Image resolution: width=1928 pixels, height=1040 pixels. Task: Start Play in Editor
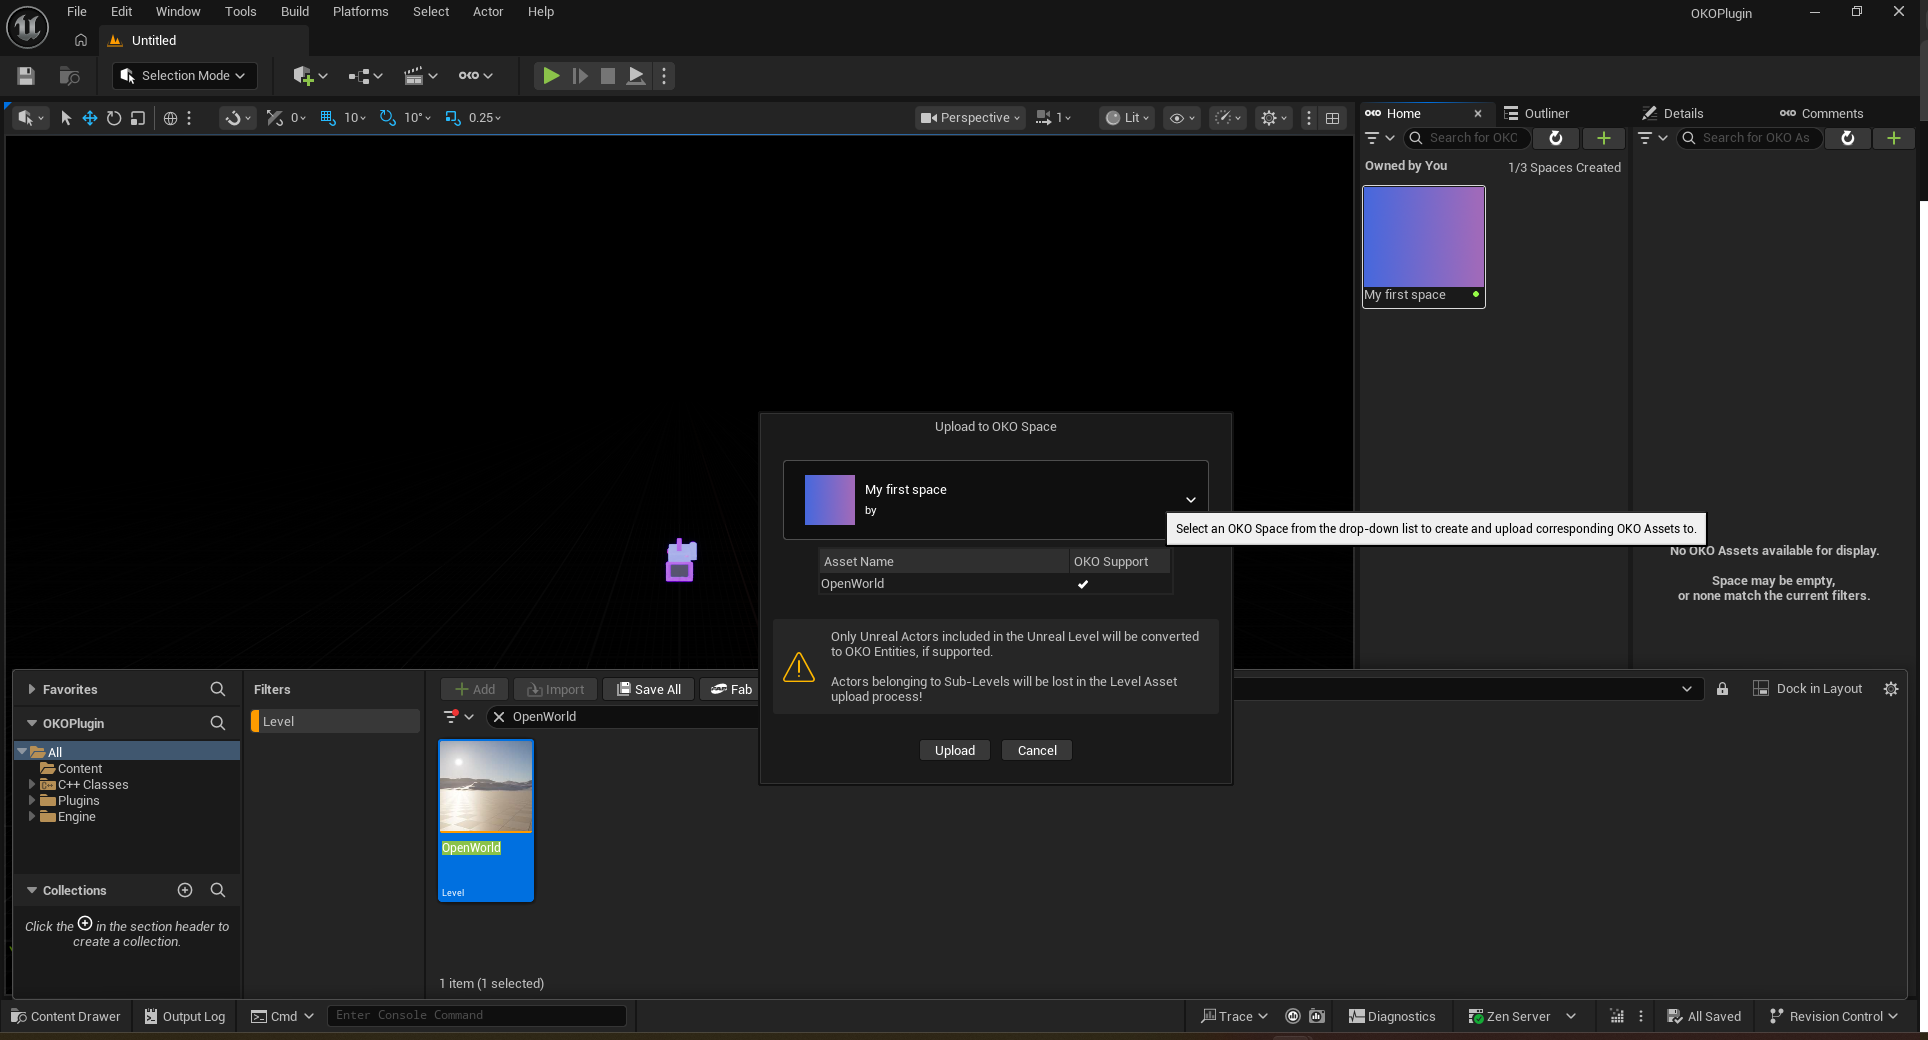(x=550, y=76)
